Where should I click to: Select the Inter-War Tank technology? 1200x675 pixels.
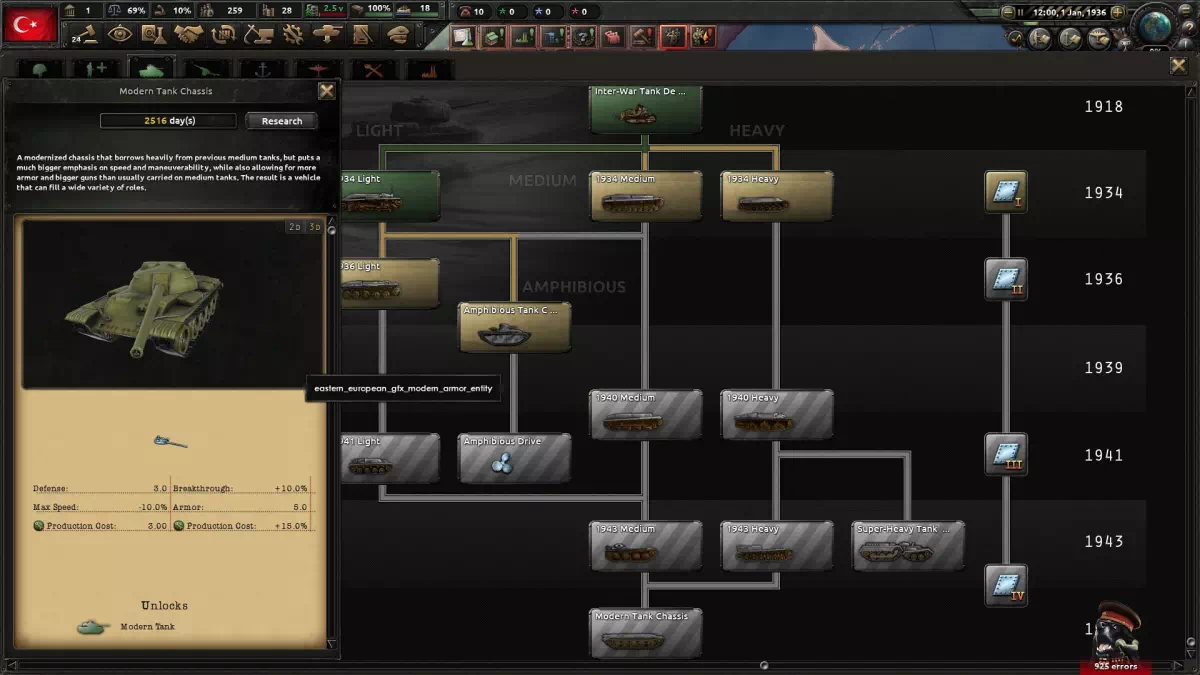[x=646, y=109]
